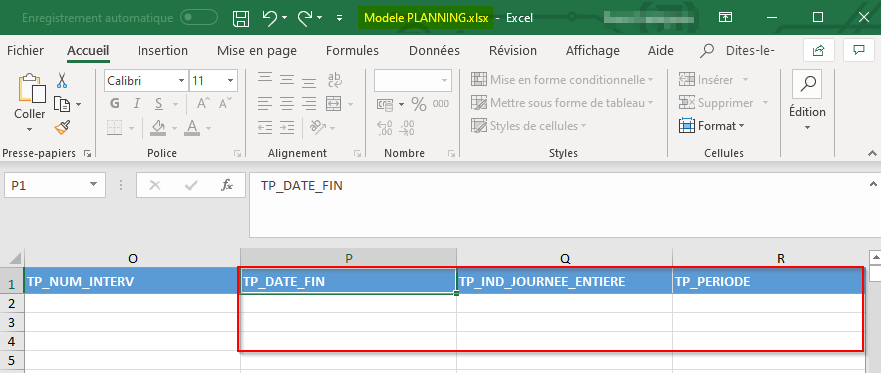Viewport: 881px width, 373px height.
Task: Click the insert function fx icon
Action: click(x=227, y=185)
